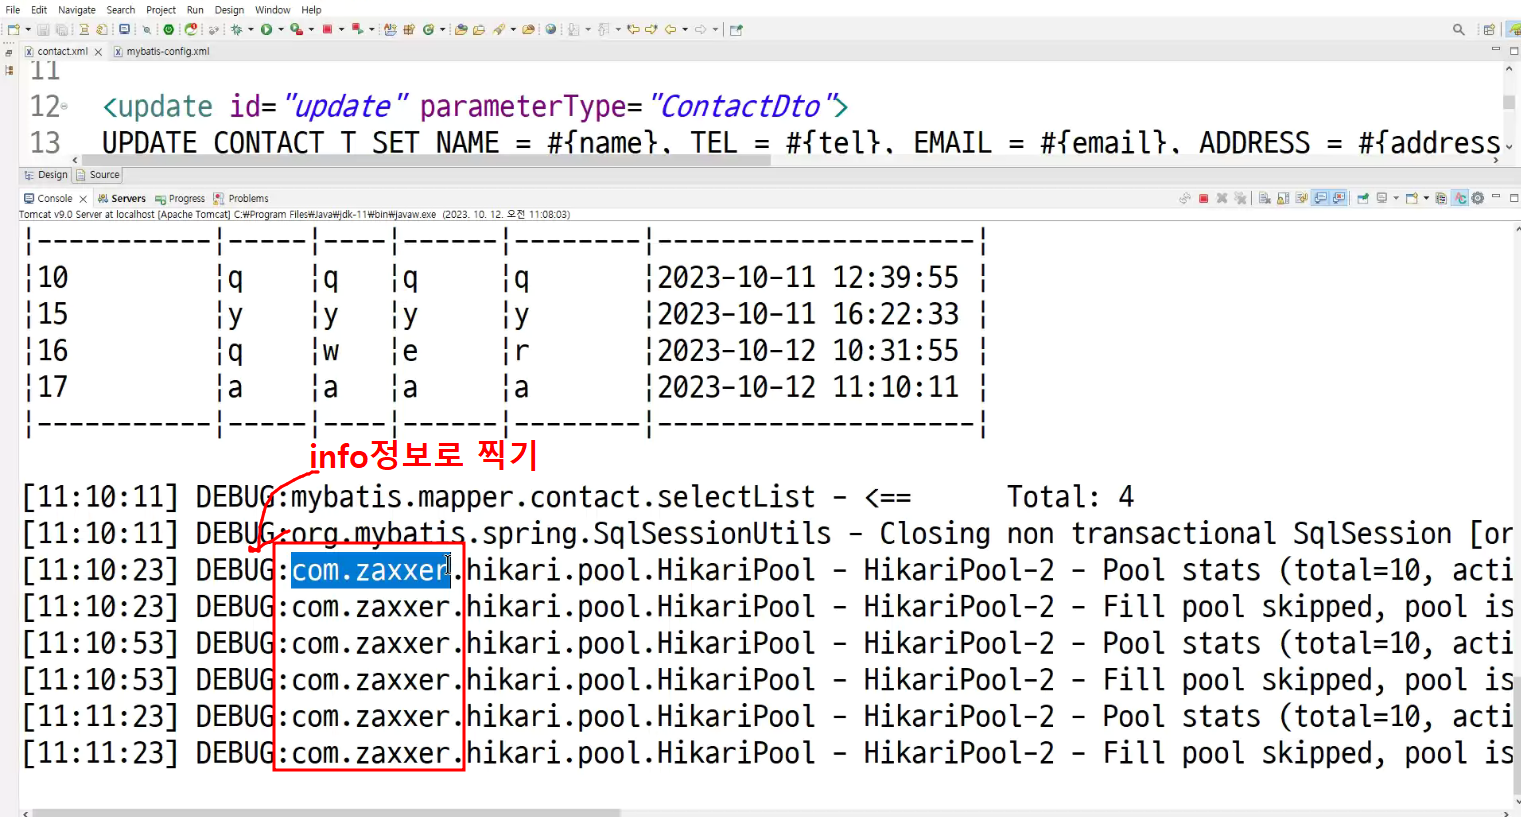Screen dimensions: 1521x817
Task: Click the Run Last Tool icon
Action: pyautogui.click(x=296, y=29)
